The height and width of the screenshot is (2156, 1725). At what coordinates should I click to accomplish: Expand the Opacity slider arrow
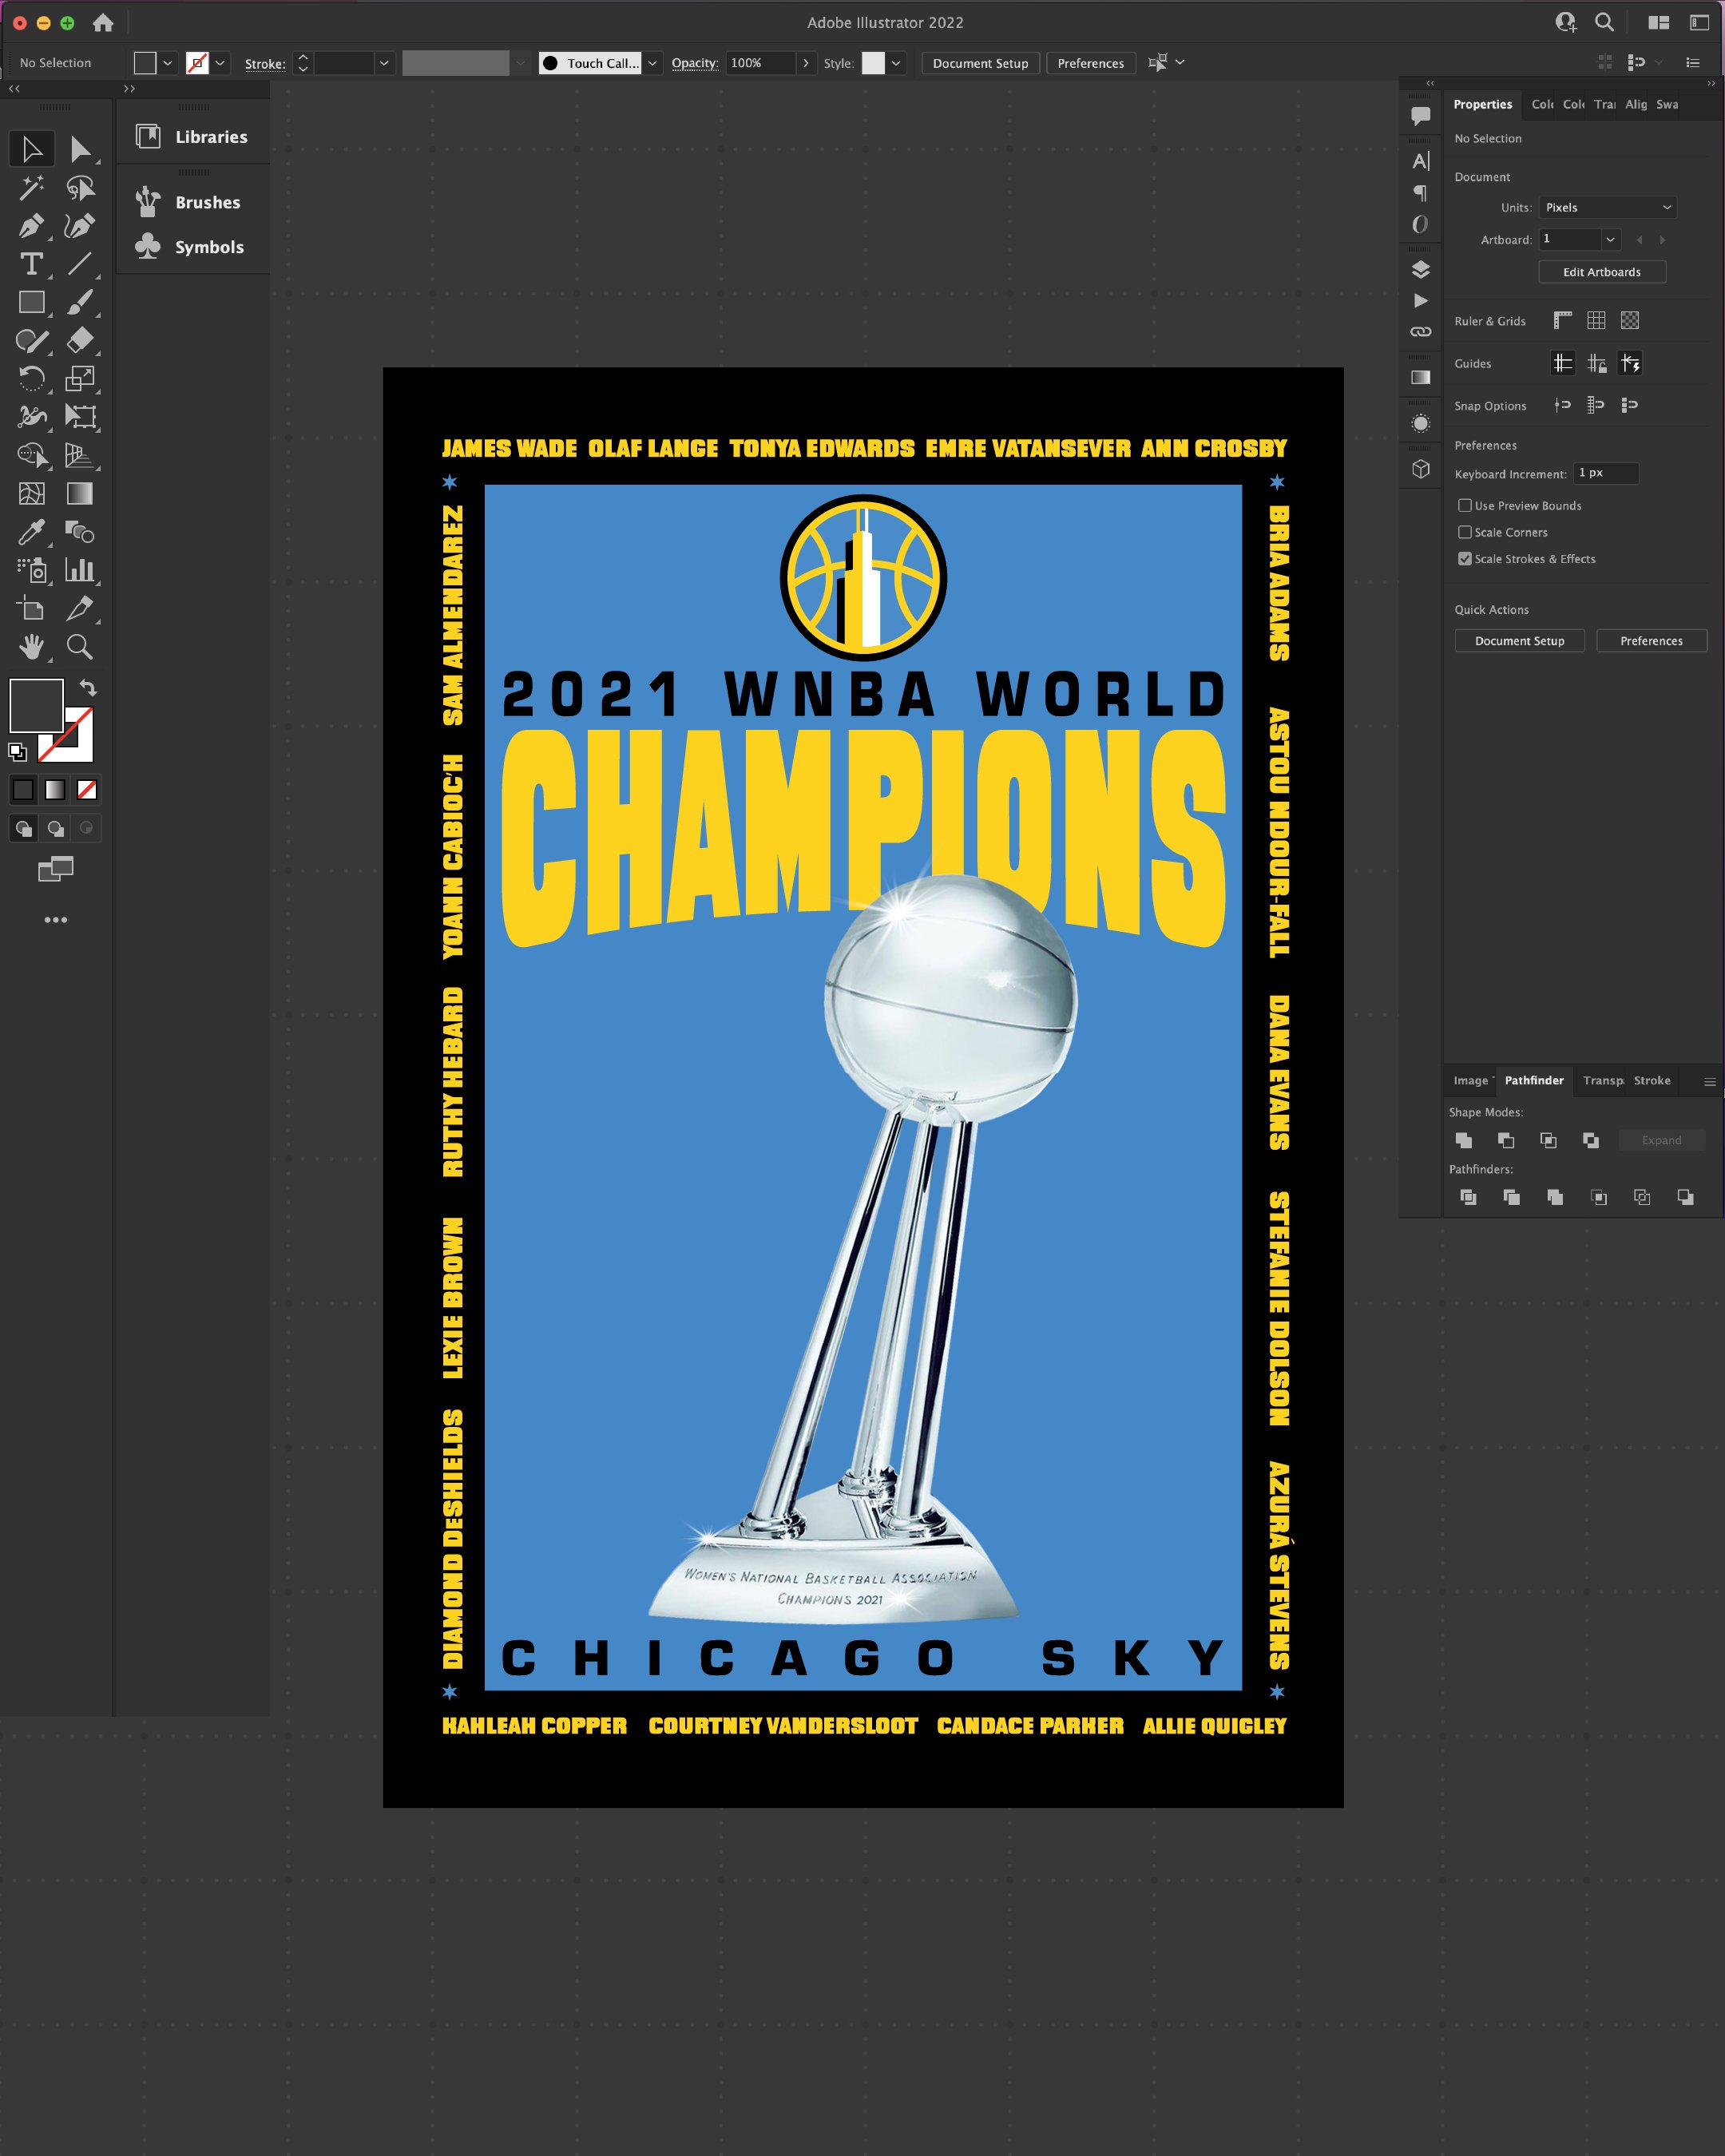pyautogui.click(x=806, y=63)
